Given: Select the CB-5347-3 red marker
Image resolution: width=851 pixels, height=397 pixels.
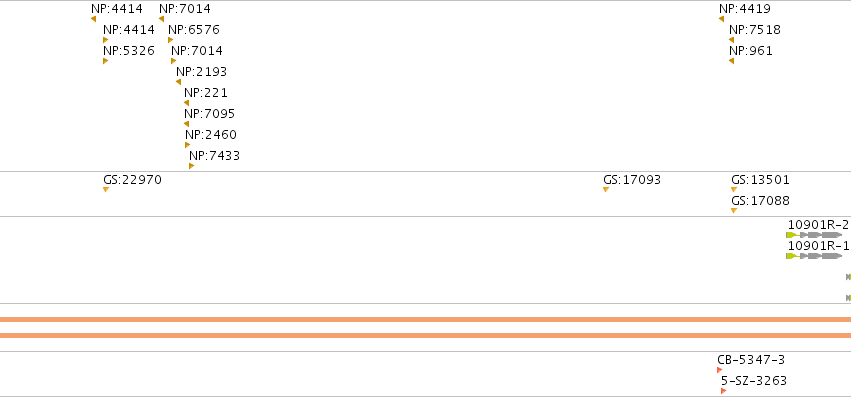Looking at the screenshot, I should tap(720, 370).
